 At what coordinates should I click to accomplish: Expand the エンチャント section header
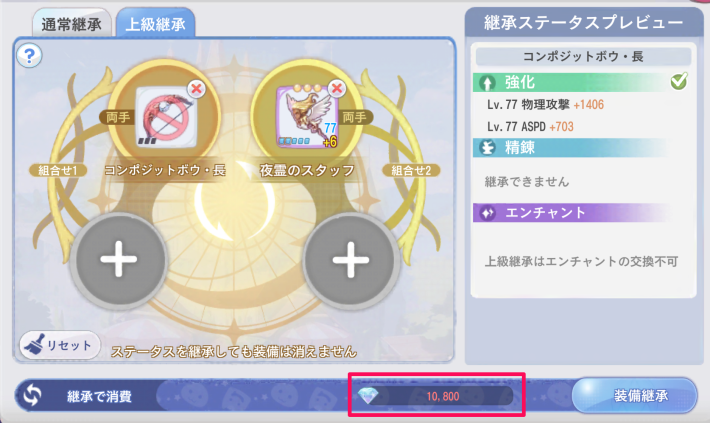(571, 212)
